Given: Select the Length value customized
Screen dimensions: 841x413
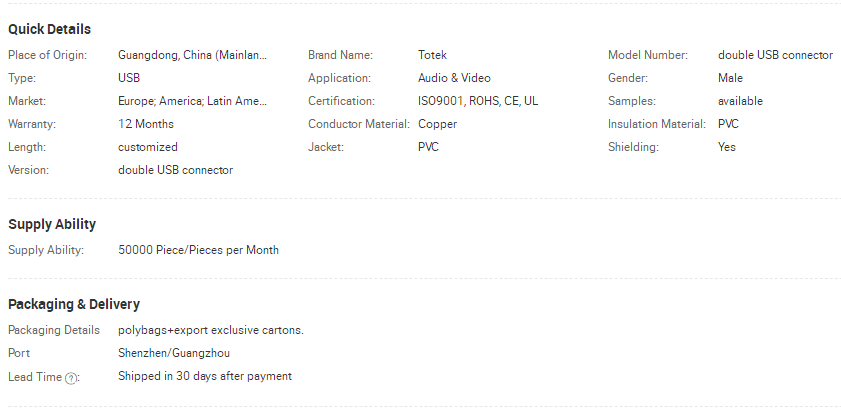Looking at the screenshot, I should click(x=148, y=147).
